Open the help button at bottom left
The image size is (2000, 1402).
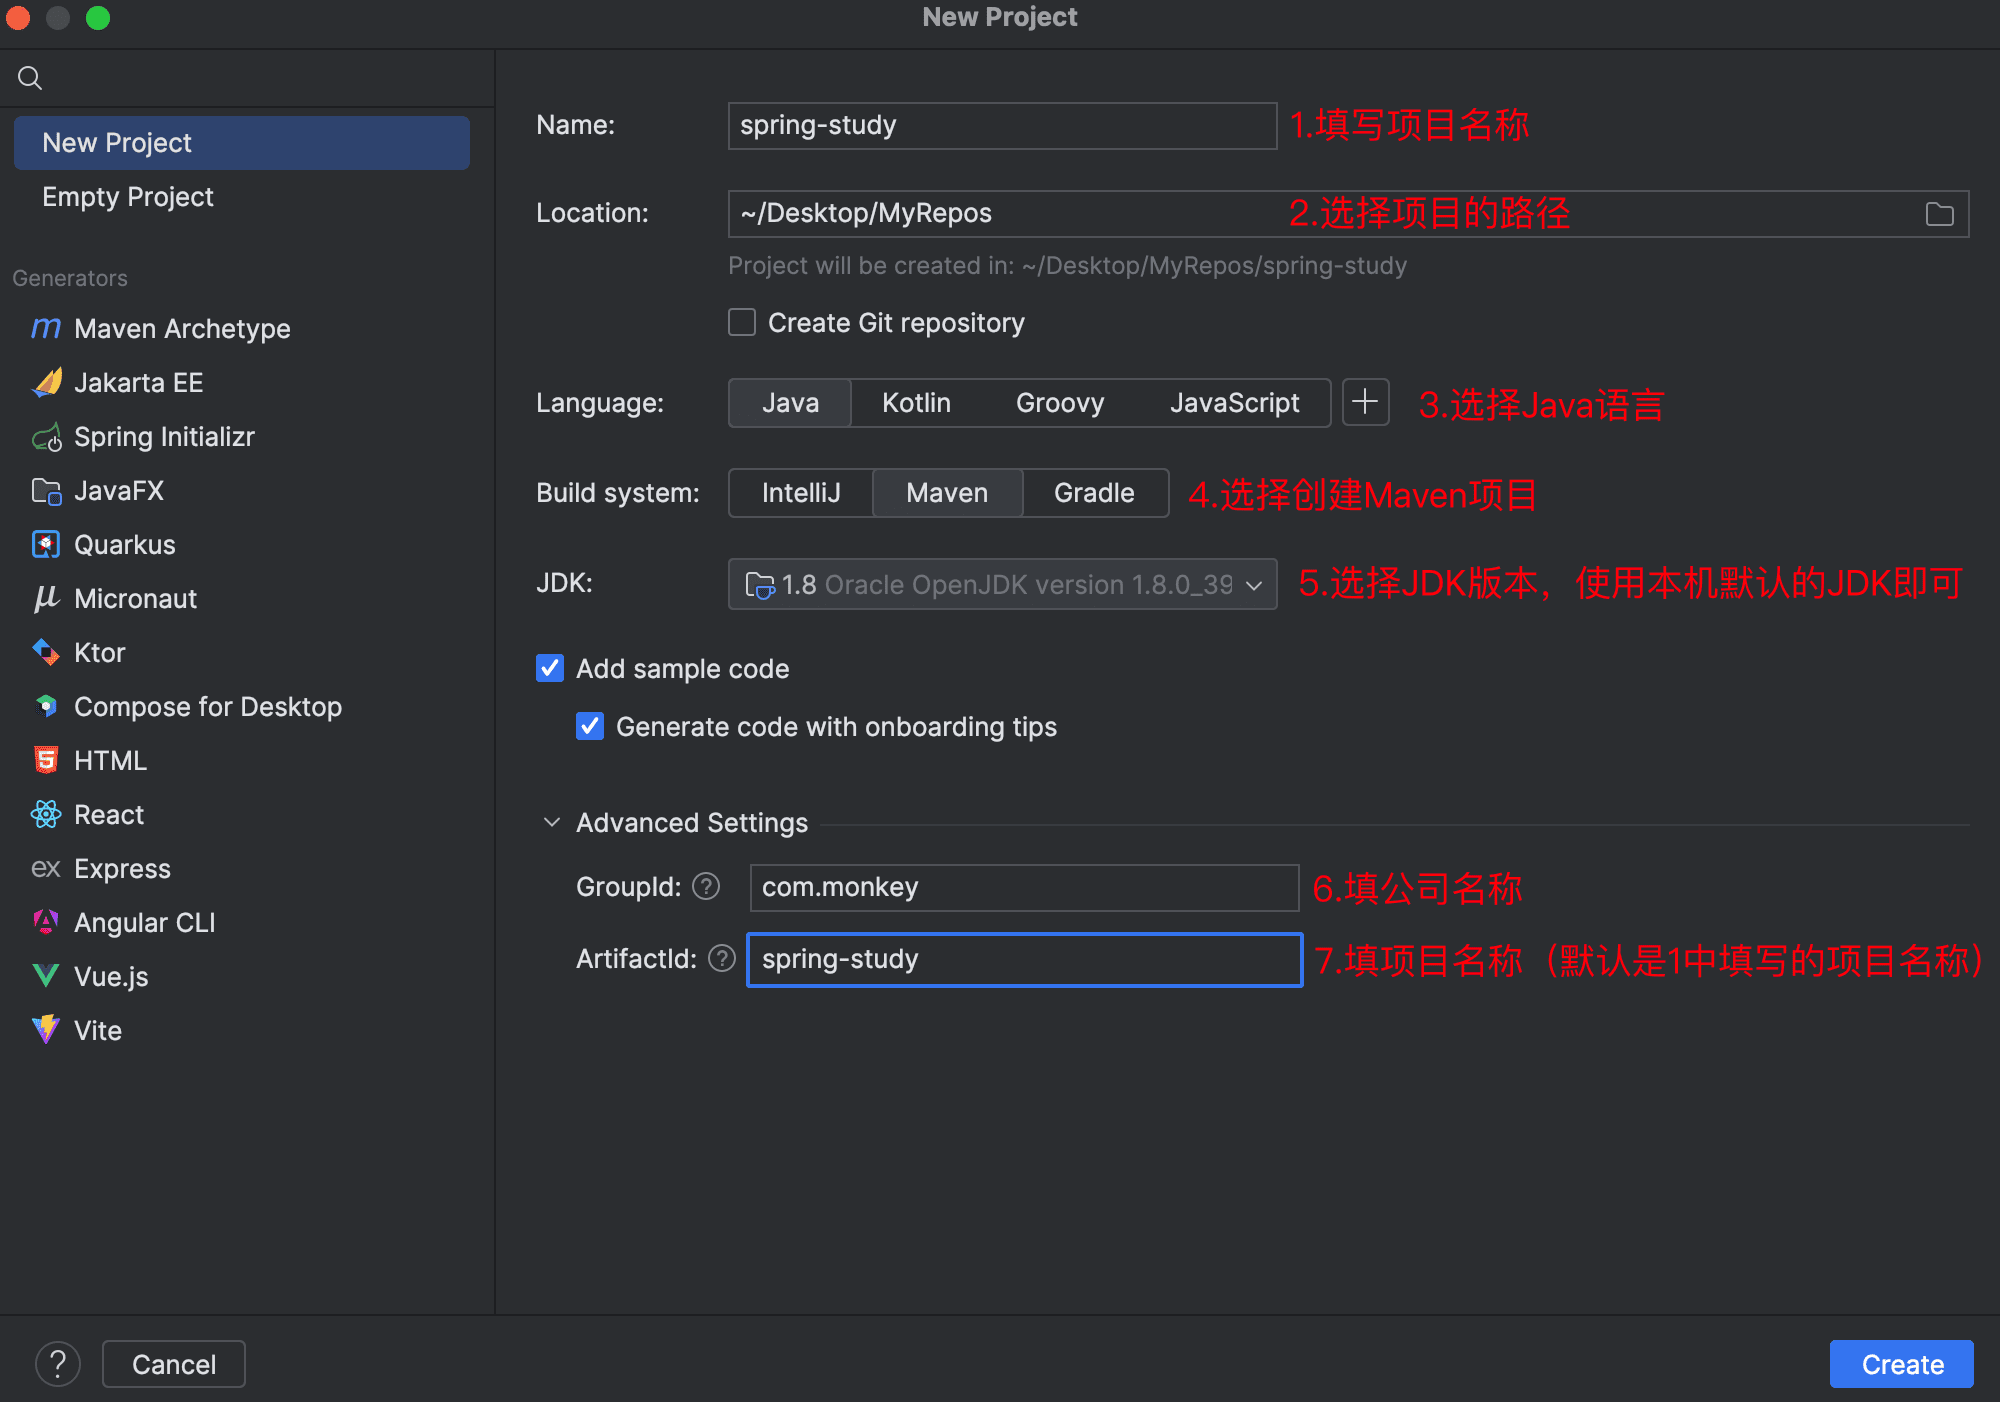pyautogui.click(x=58, y=1364)
